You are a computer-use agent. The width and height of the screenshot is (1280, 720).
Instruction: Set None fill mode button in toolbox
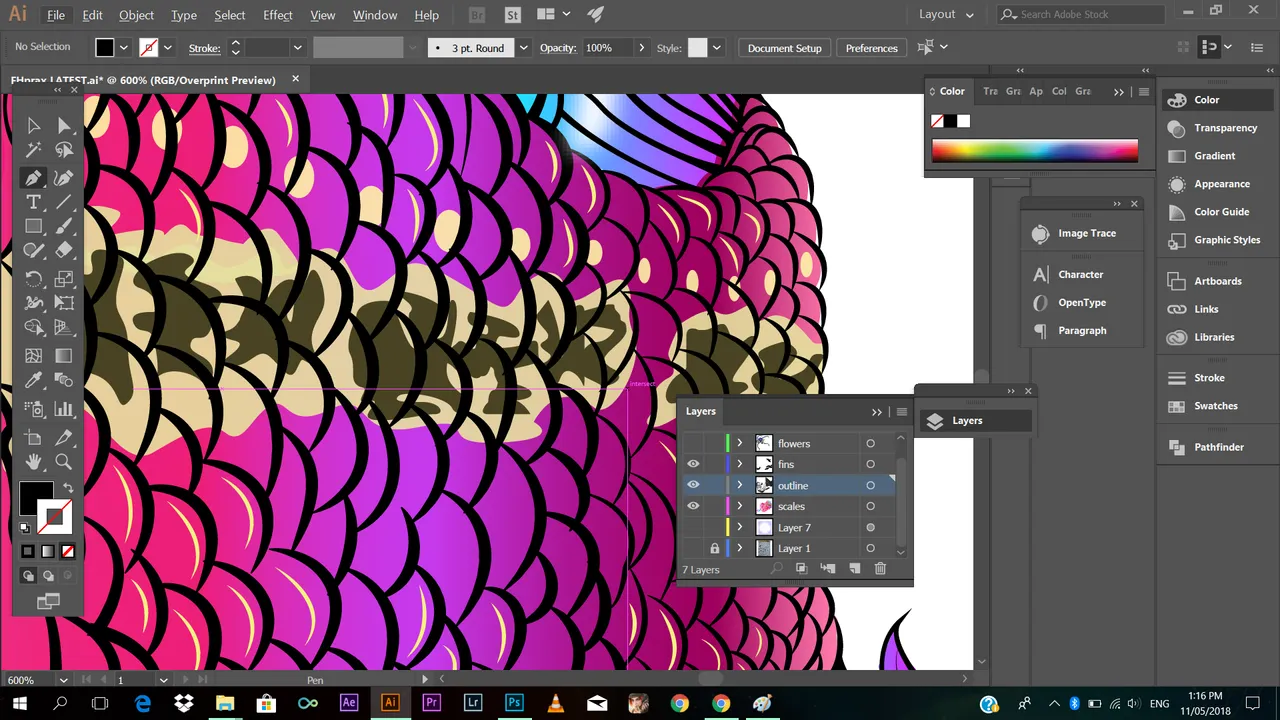coord(67,551)
